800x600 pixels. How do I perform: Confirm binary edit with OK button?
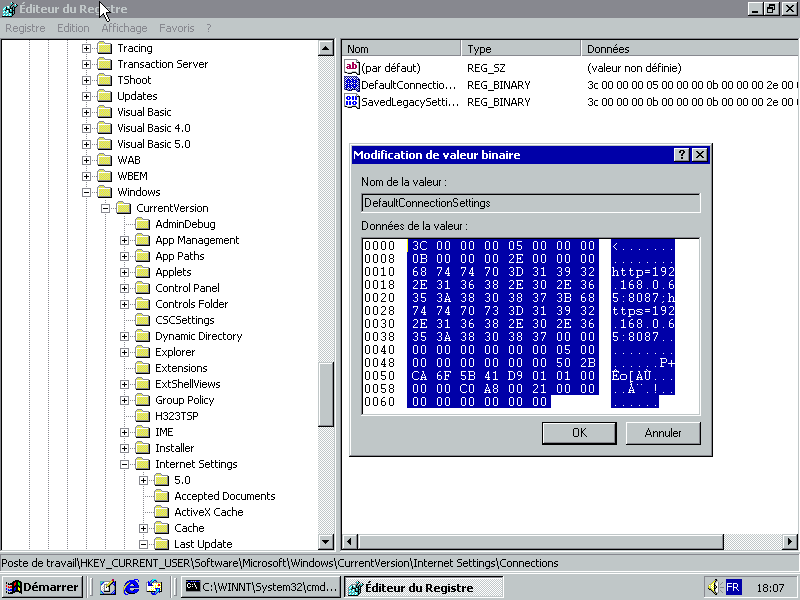(579, 433)
